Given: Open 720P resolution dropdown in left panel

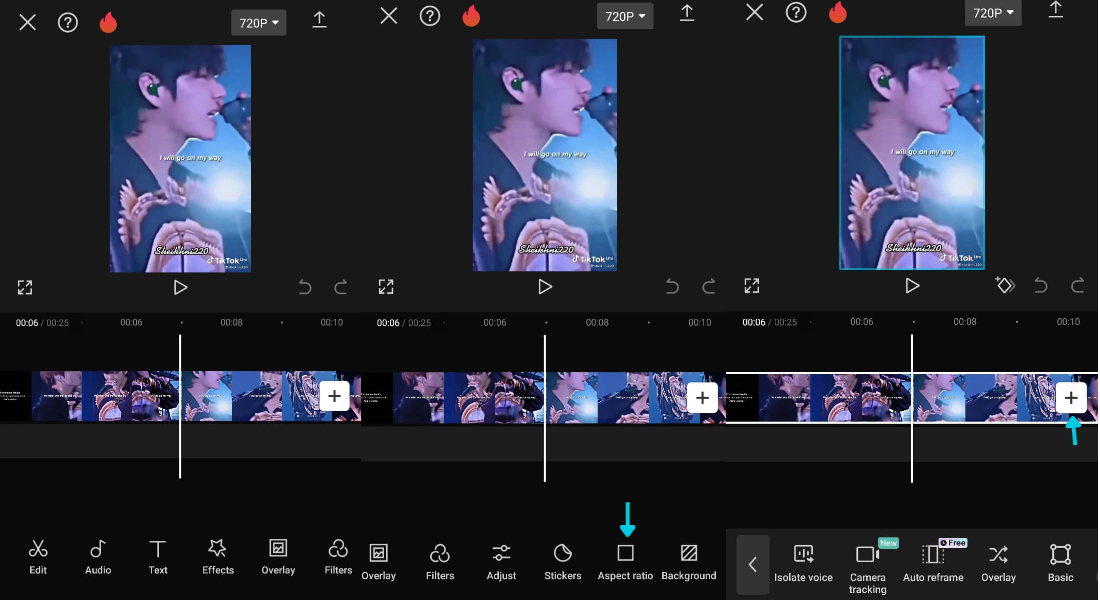Looking at the screenshot, I should coord(259,22).
